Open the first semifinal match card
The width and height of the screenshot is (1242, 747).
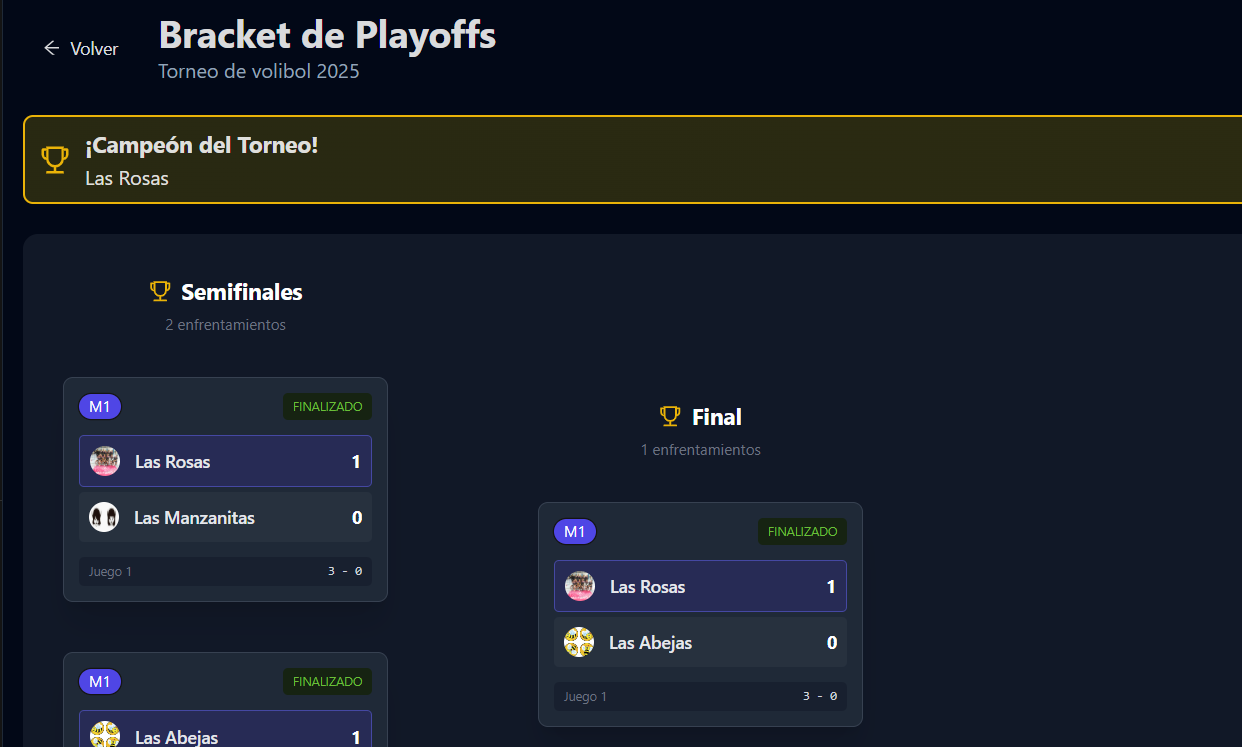pos(225,489)
